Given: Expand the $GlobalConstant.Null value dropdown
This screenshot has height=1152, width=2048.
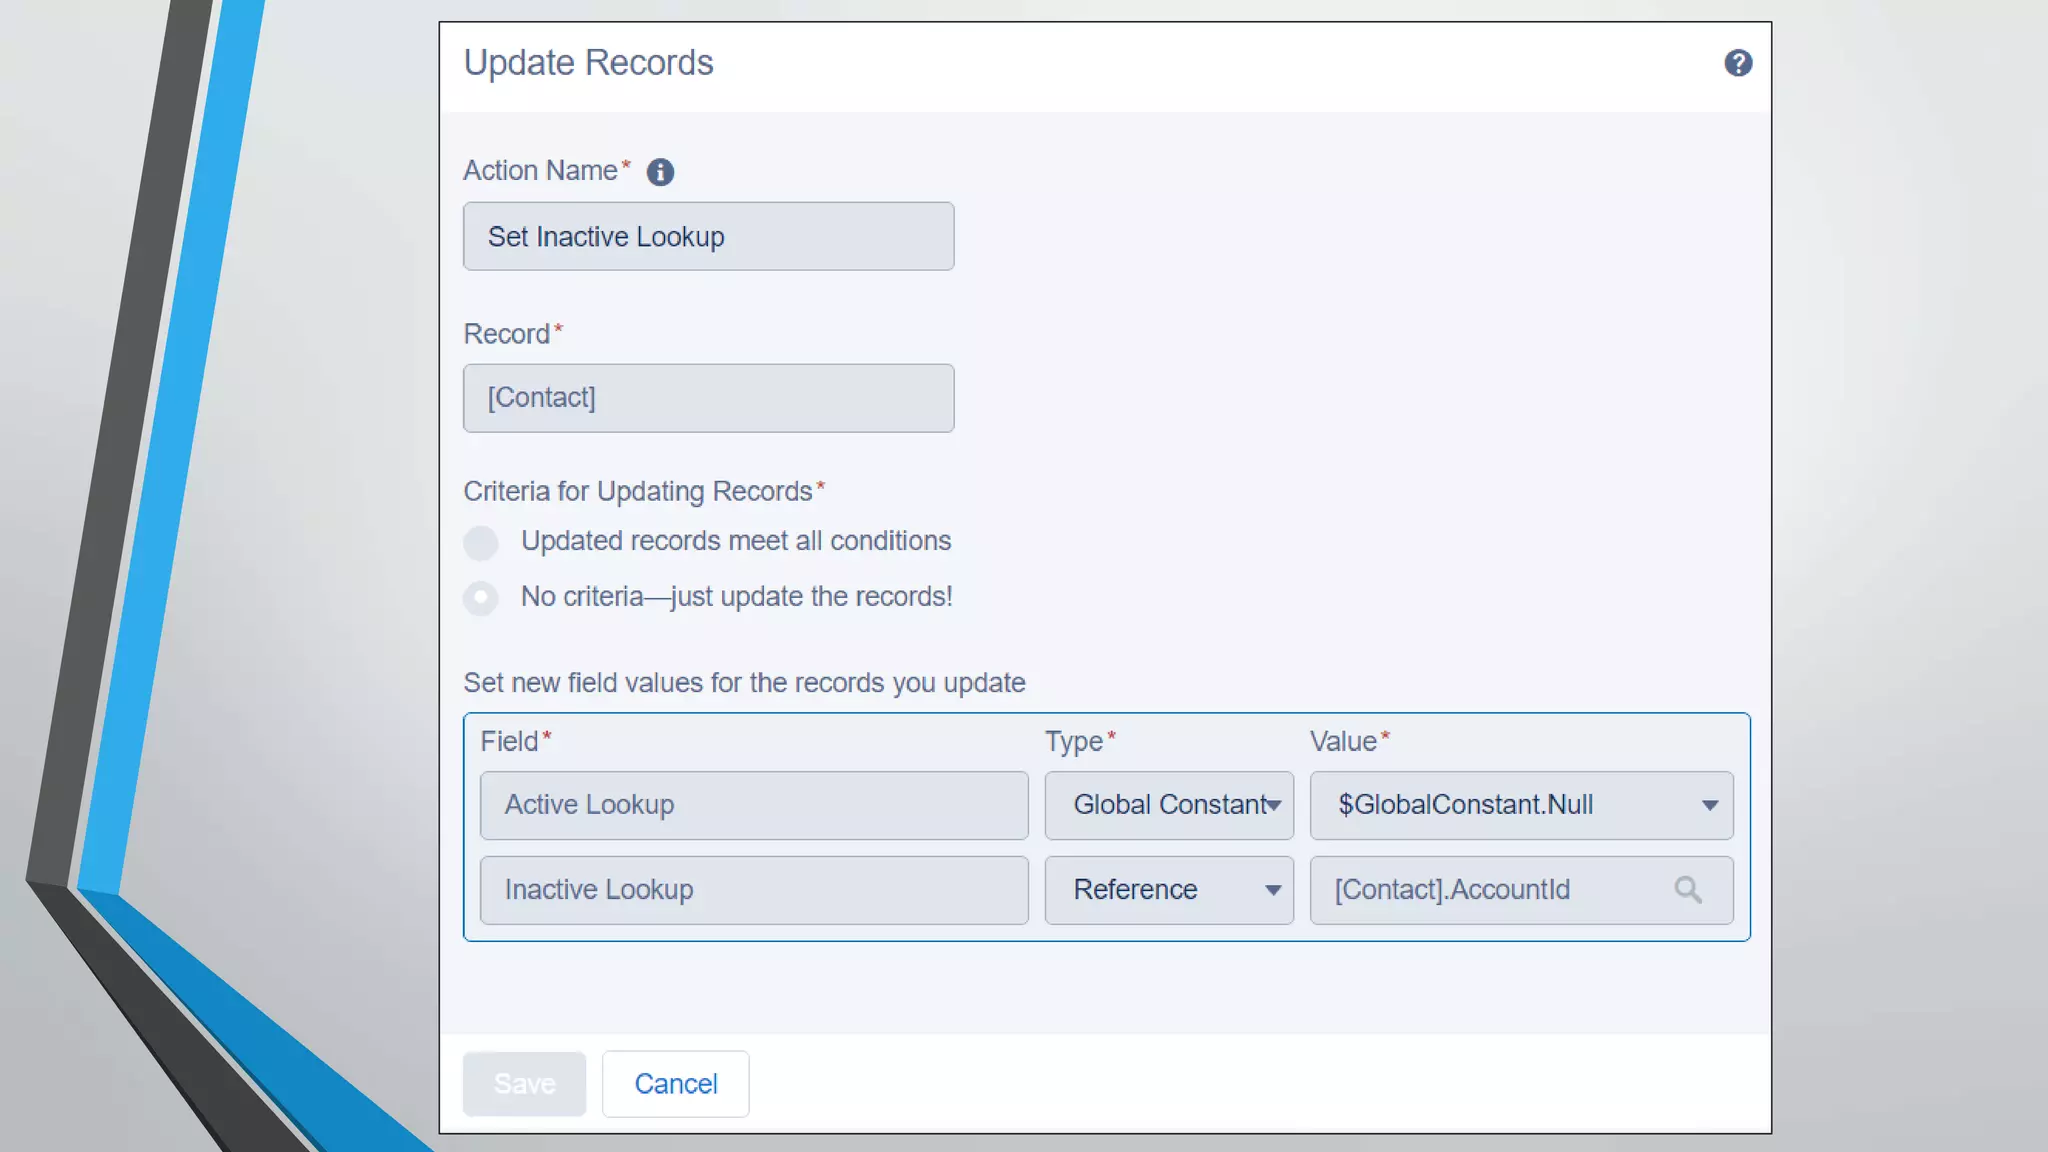Looking at the screenshot, I should (x=1521, y=805).
